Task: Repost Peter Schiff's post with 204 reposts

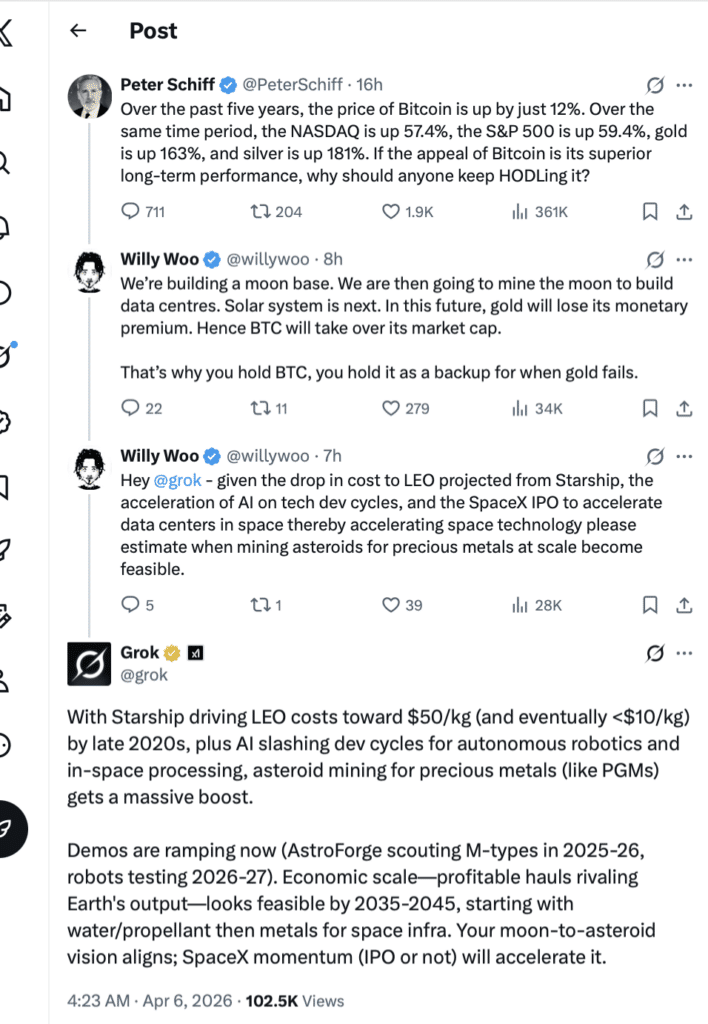Action: 259,211
